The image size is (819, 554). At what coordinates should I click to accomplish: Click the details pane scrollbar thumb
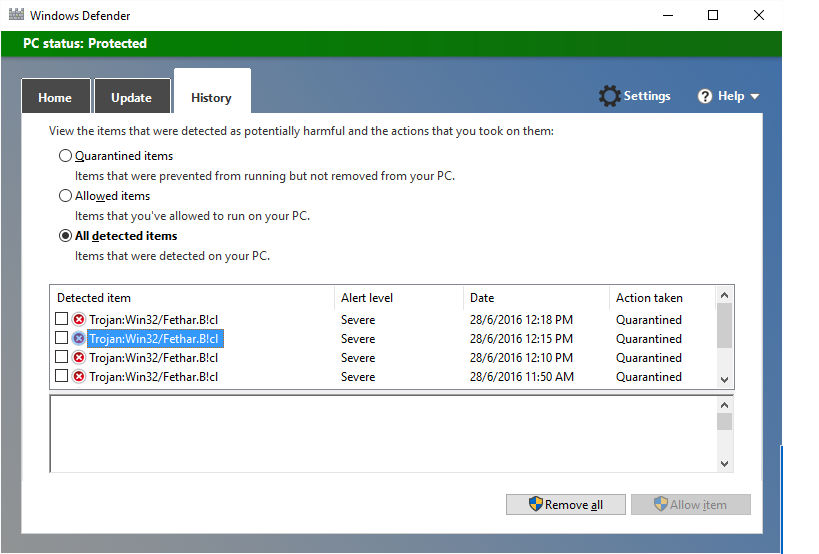(724, 421)
